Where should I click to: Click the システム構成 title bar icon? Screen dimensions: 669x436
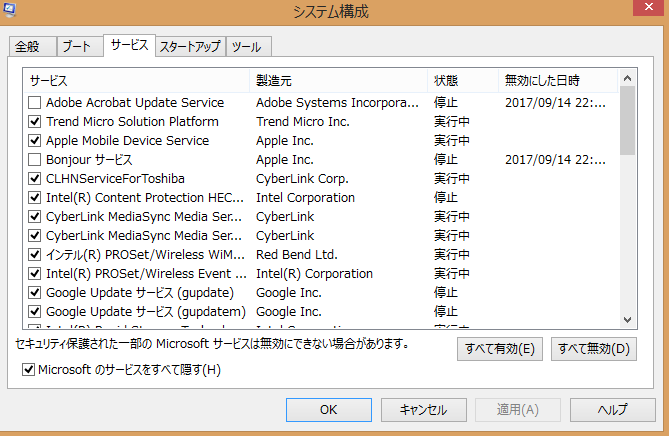9,9
